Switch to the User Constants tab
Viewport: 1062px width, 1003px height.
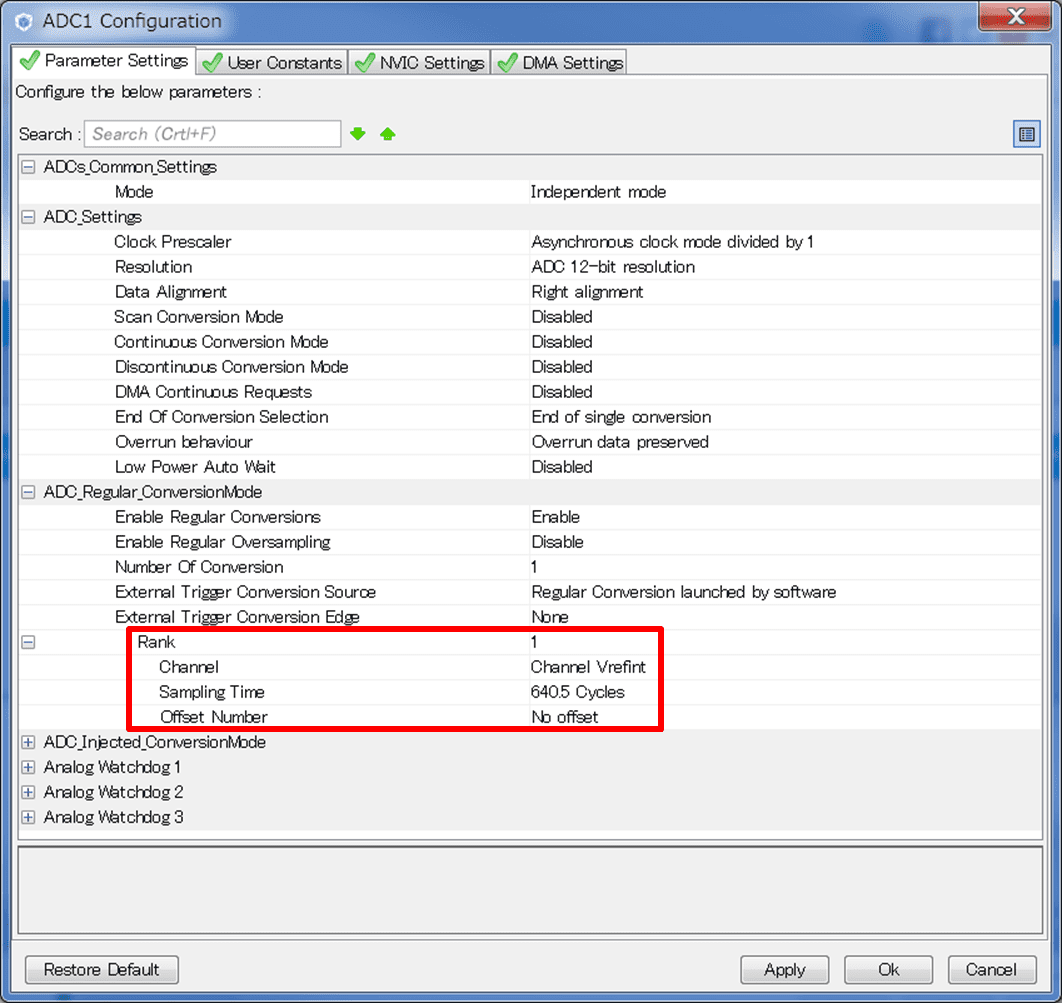tap(273, 63)
